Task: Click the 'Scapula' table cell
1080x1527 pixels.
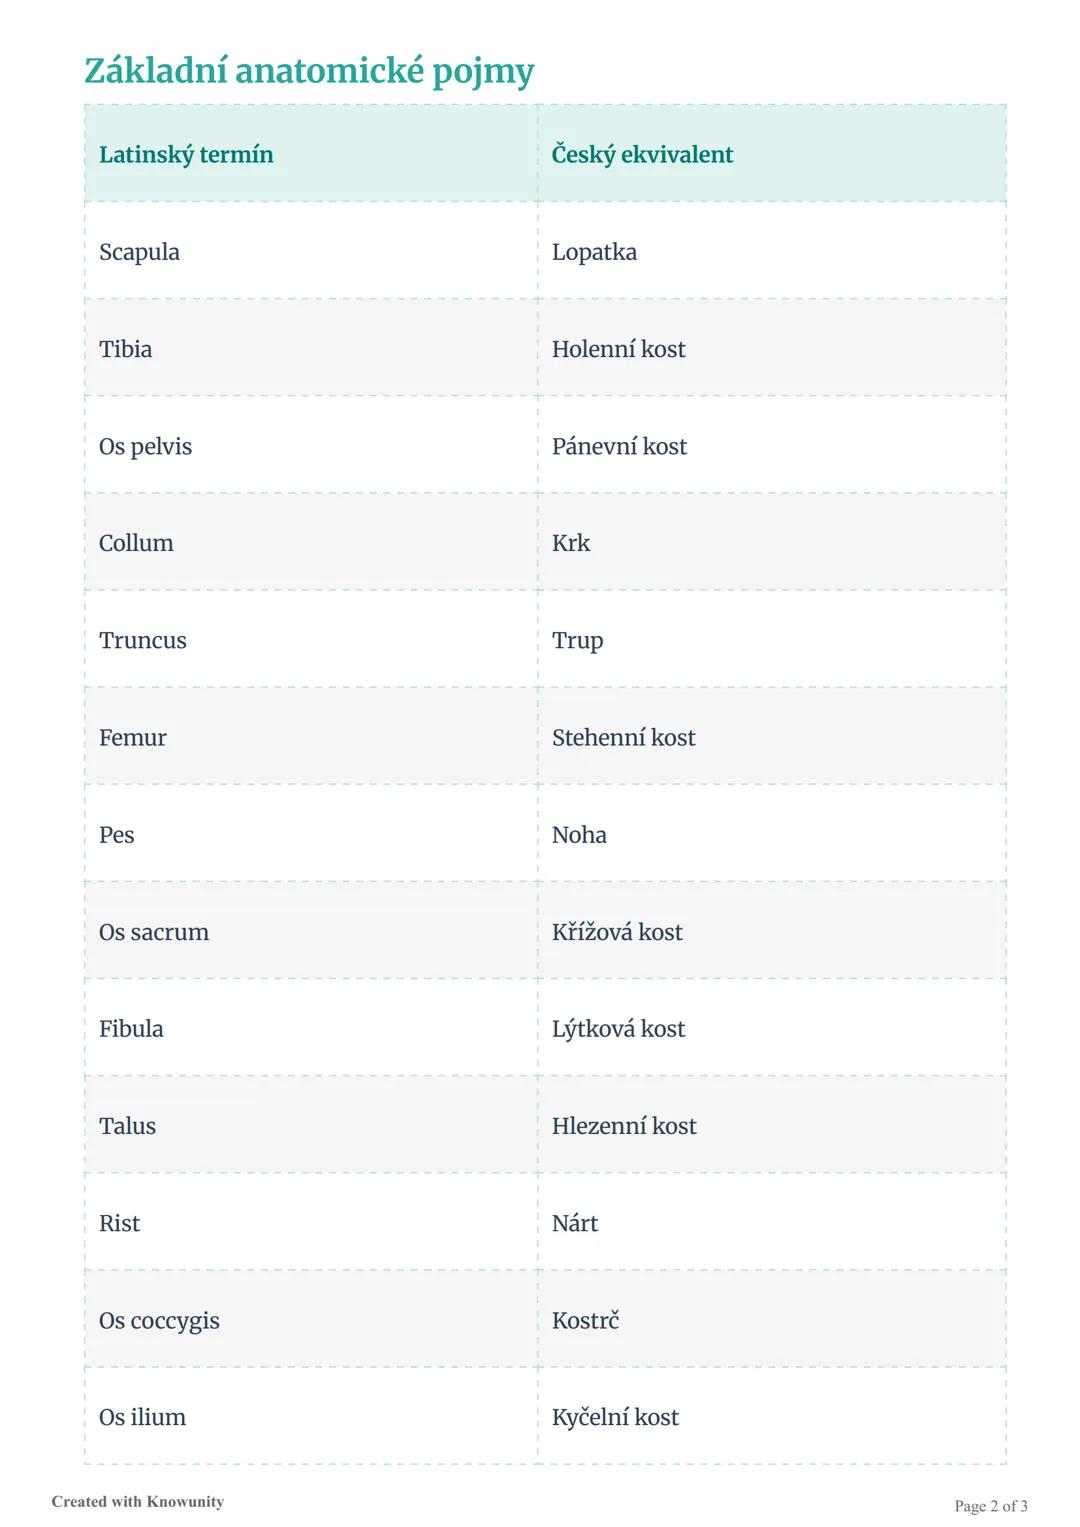Action: click(139, 252)
